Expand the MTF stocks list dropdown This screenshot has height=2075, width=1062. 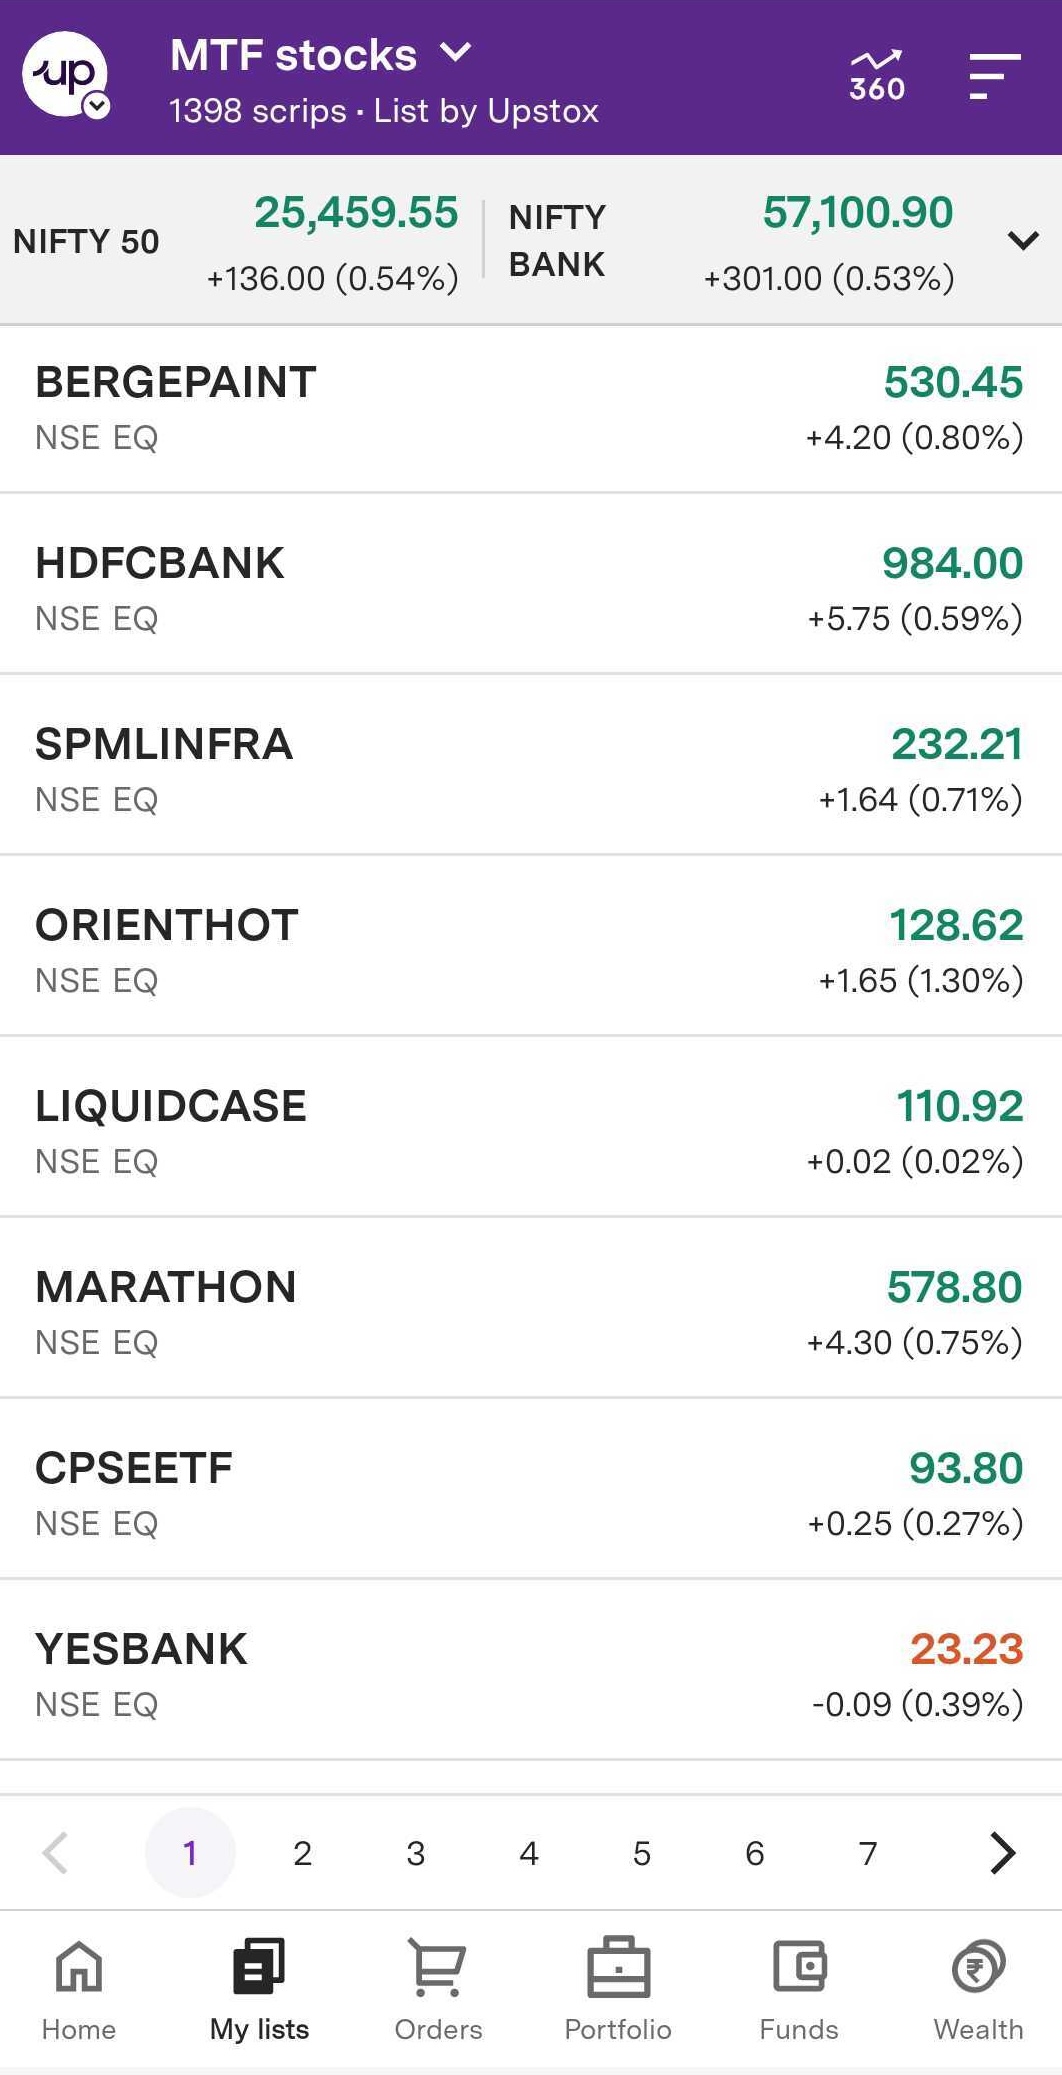pos(456,53)
